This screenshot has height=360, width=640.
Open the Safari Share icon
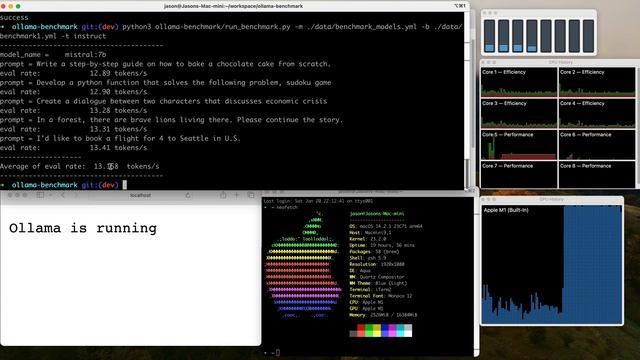[x=223, y=195]
